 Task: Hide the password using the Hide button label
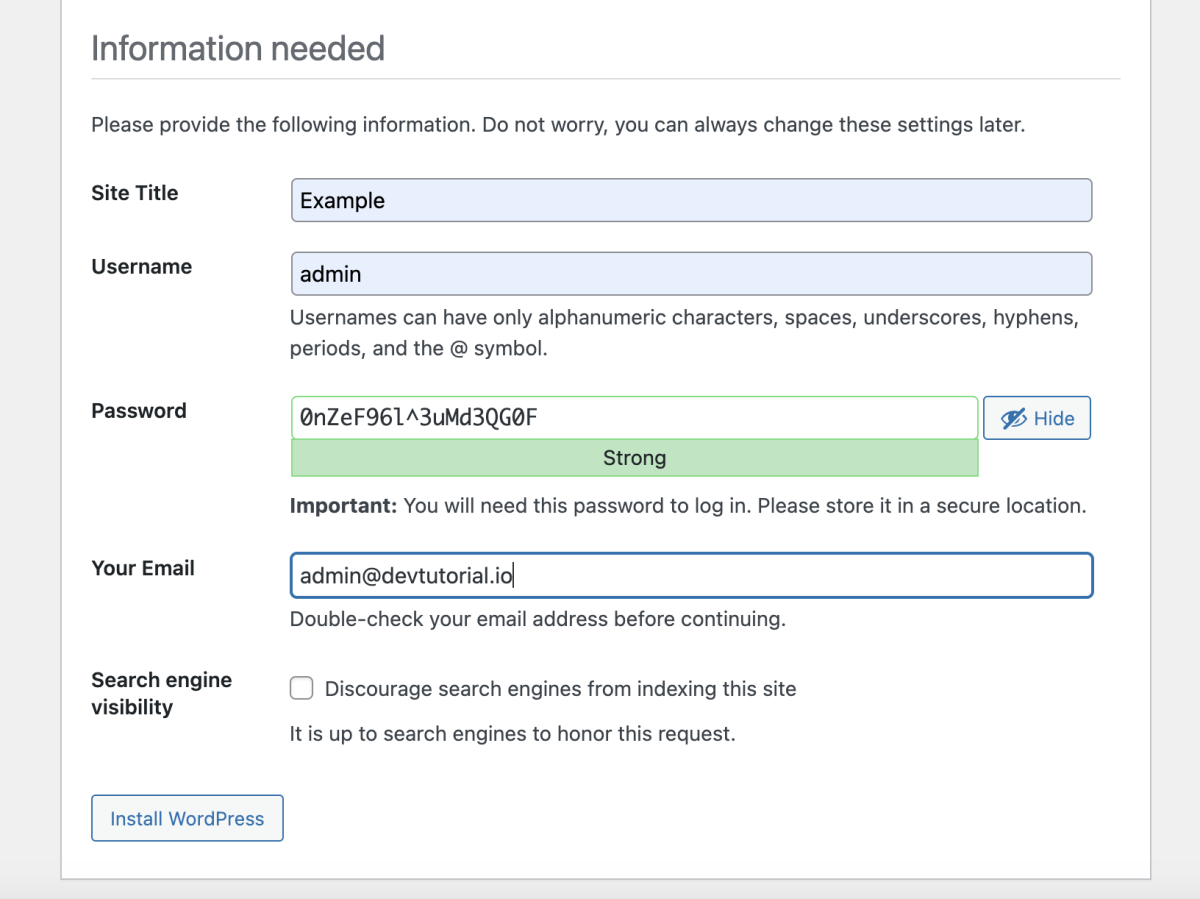click(x=1054, y=418)
